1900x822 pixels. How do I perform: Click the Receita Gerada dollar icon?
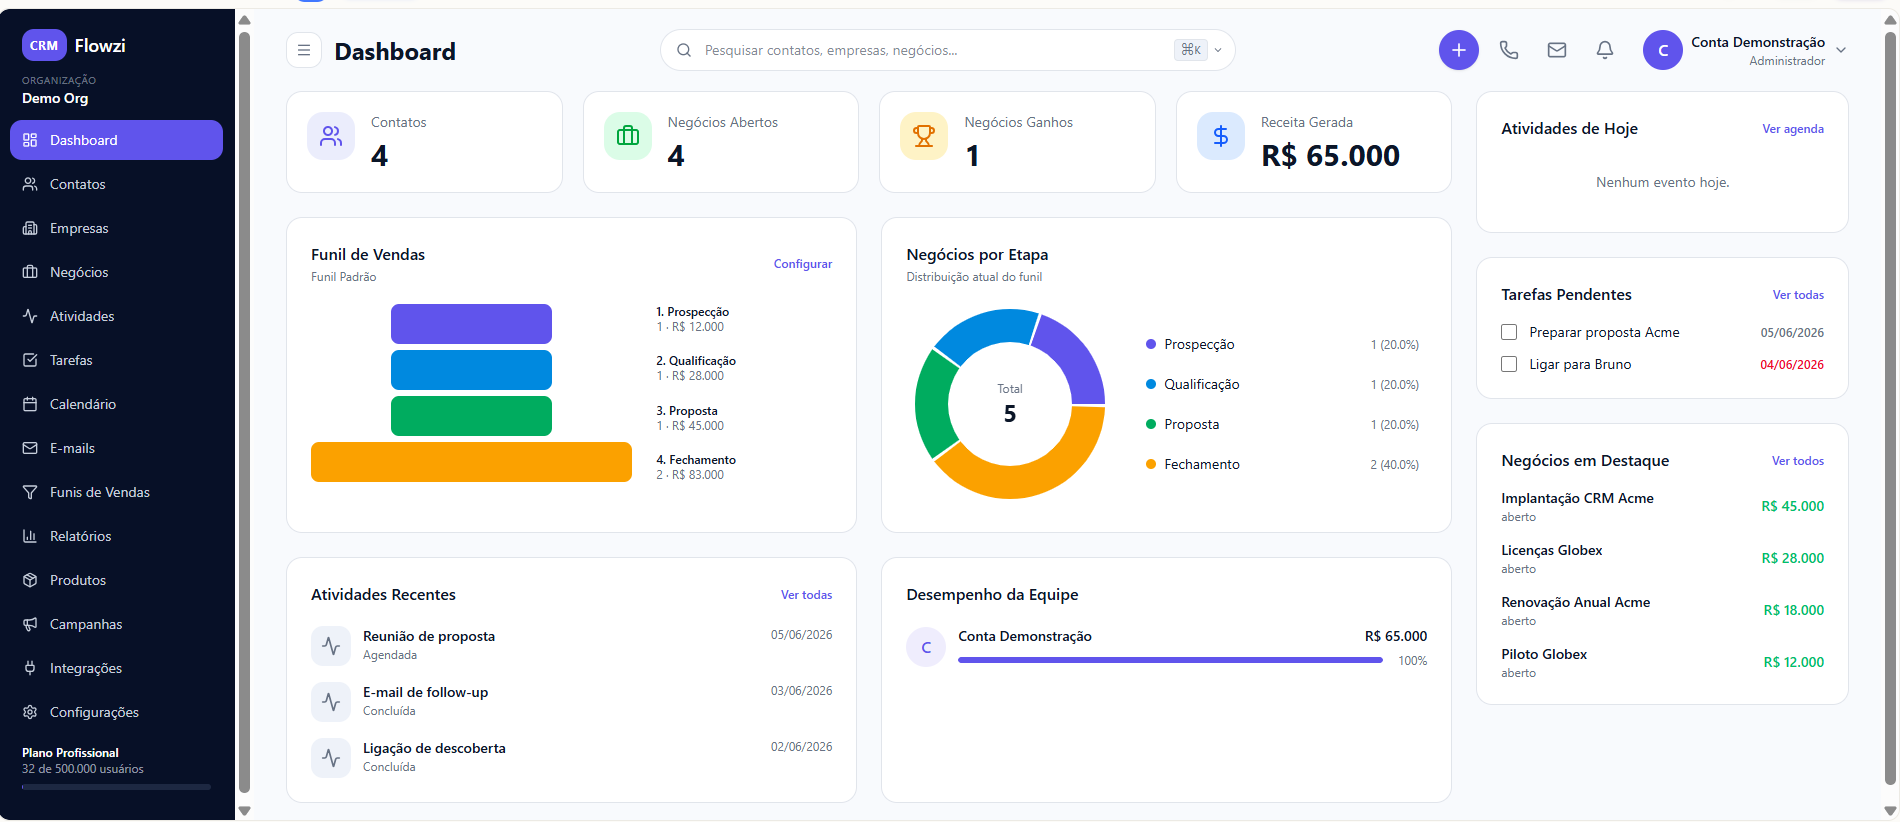(x=1221, y=136)
